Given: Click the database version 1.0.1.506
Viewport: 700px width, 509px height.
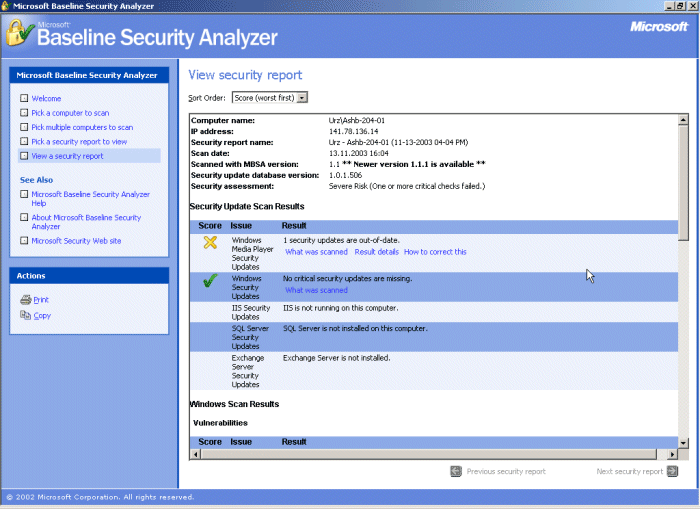Looking at the screenshot, I should (x=345, y=175).
